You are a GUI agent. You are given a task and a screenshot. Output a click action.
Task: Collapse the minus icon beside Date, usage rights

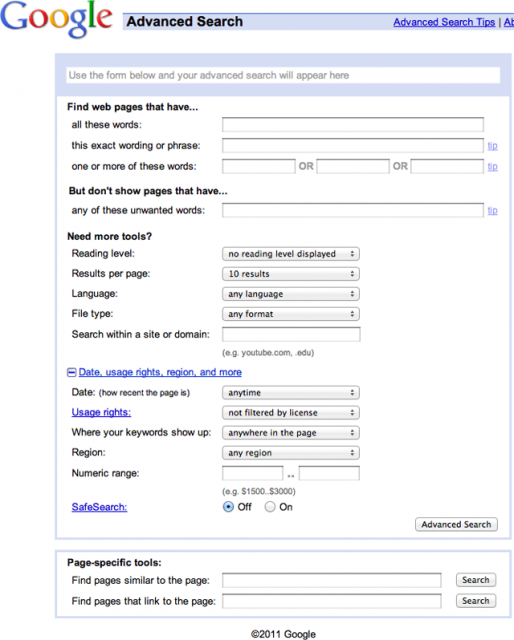pyautogui.click(x=71, y=372)
